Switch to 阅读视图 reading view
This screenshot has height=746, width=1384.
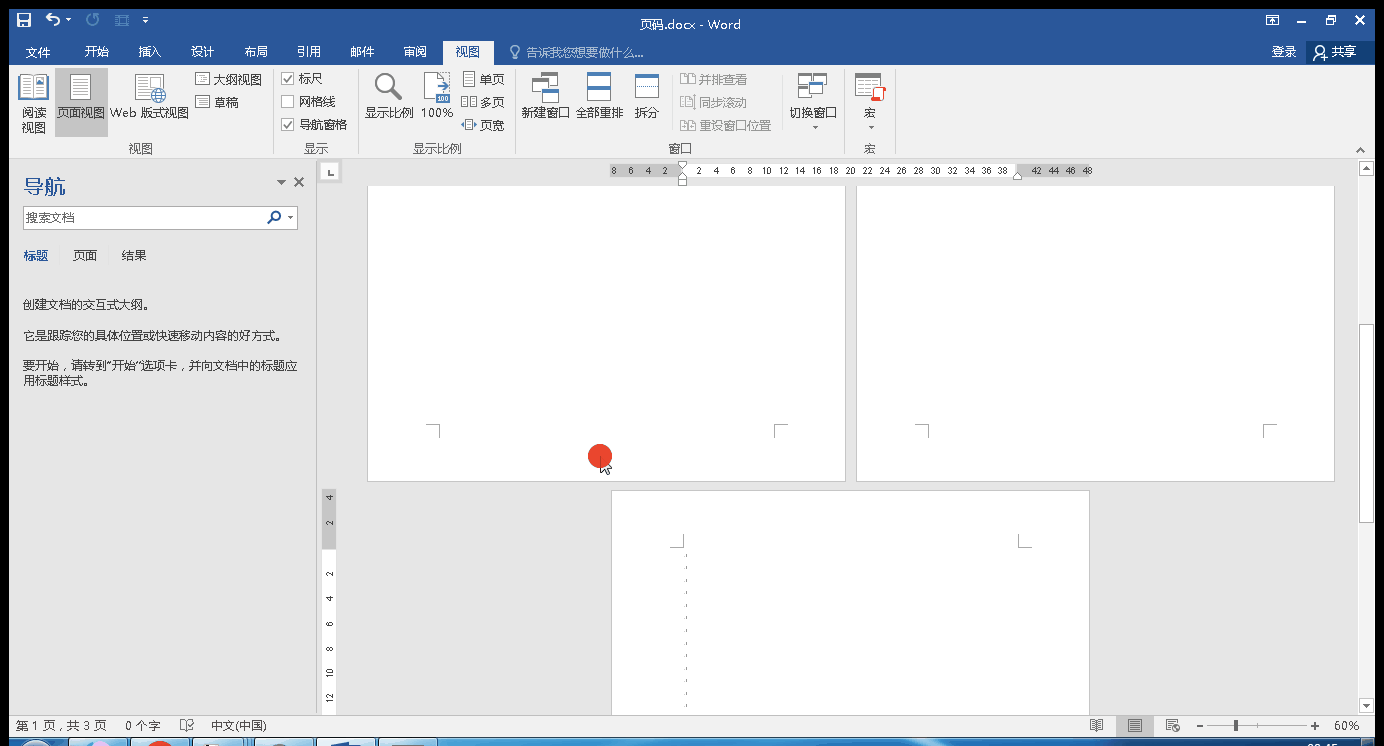34,104
